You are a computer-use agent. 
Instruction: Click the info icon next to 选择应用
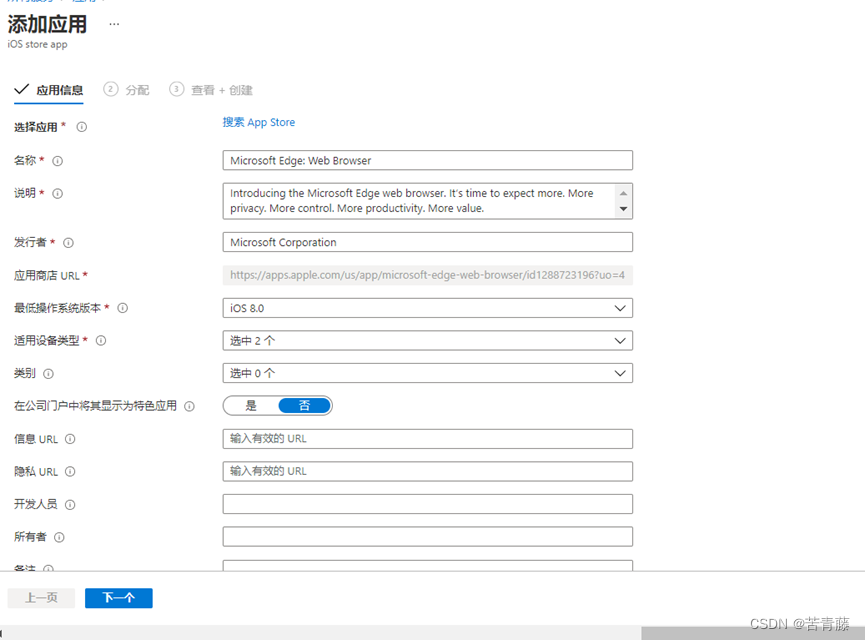click(x=80, y=126)
